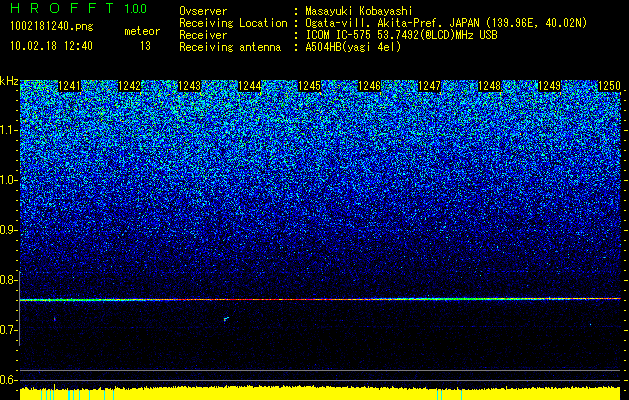Screen dimensions: 629x400
Task: Click the date stamp 10.02.18 12:40
Action: 51,46
